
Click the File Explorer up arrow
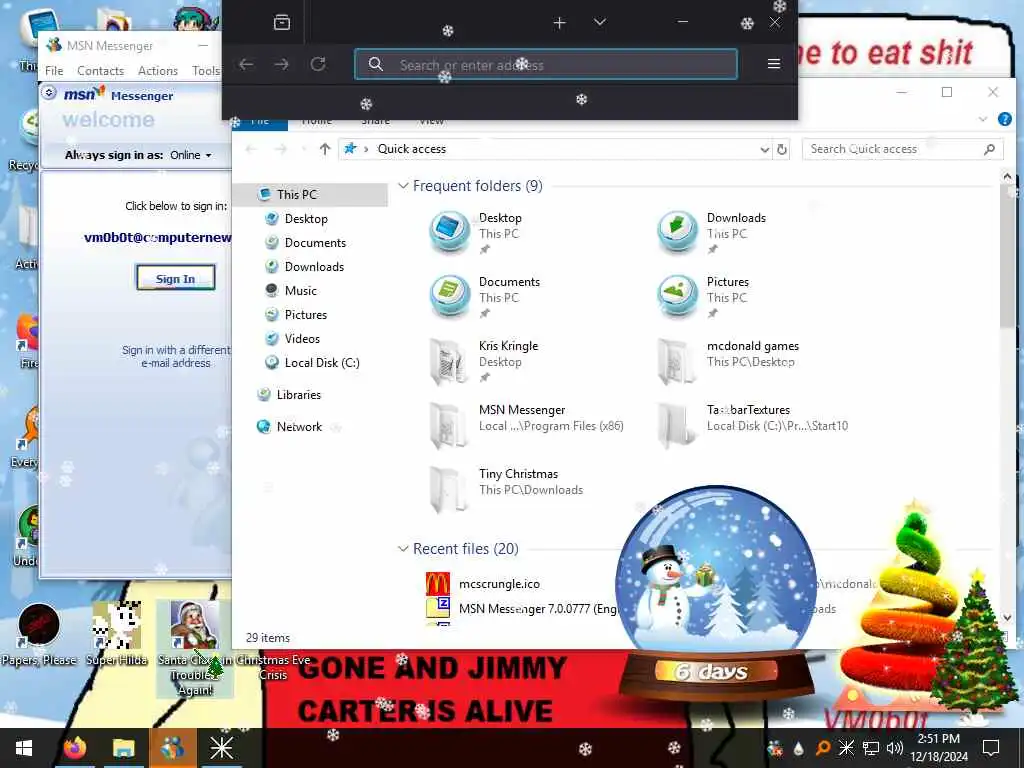point(325,149)
